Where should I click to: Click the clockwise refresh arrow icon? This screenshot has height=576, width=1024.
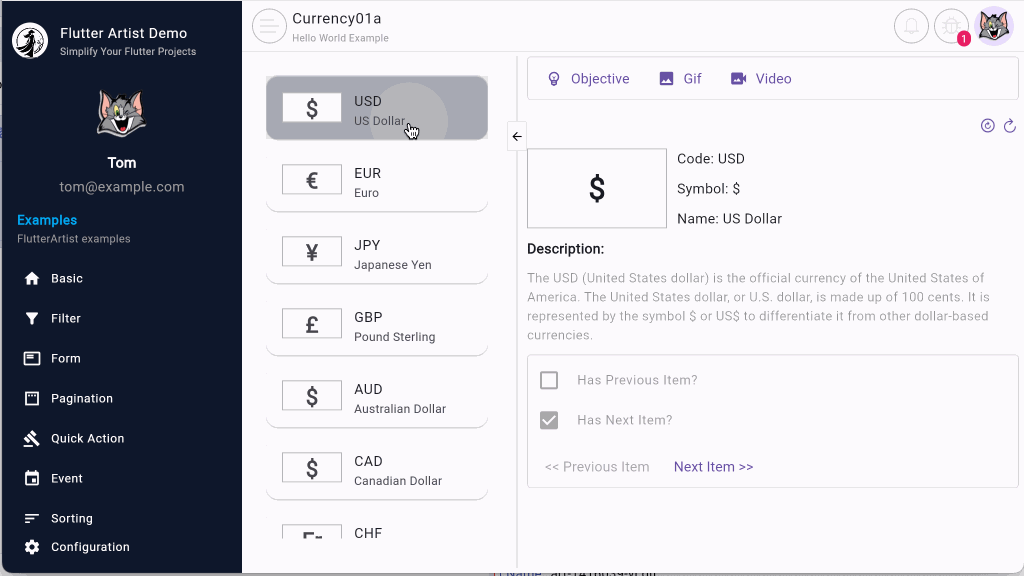click(1010, 126)
